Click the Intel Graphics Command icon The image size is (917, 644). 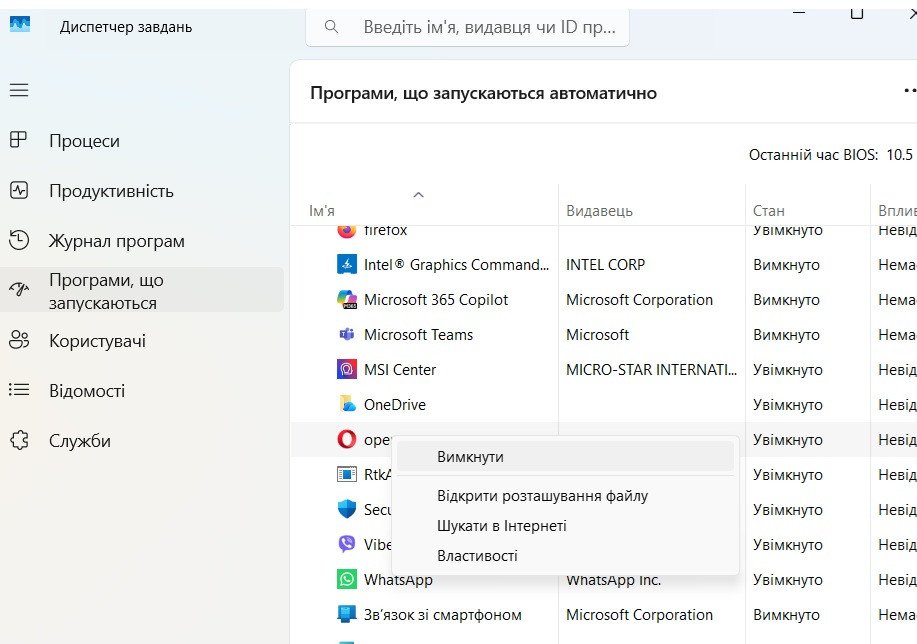[x=347, y=264]
